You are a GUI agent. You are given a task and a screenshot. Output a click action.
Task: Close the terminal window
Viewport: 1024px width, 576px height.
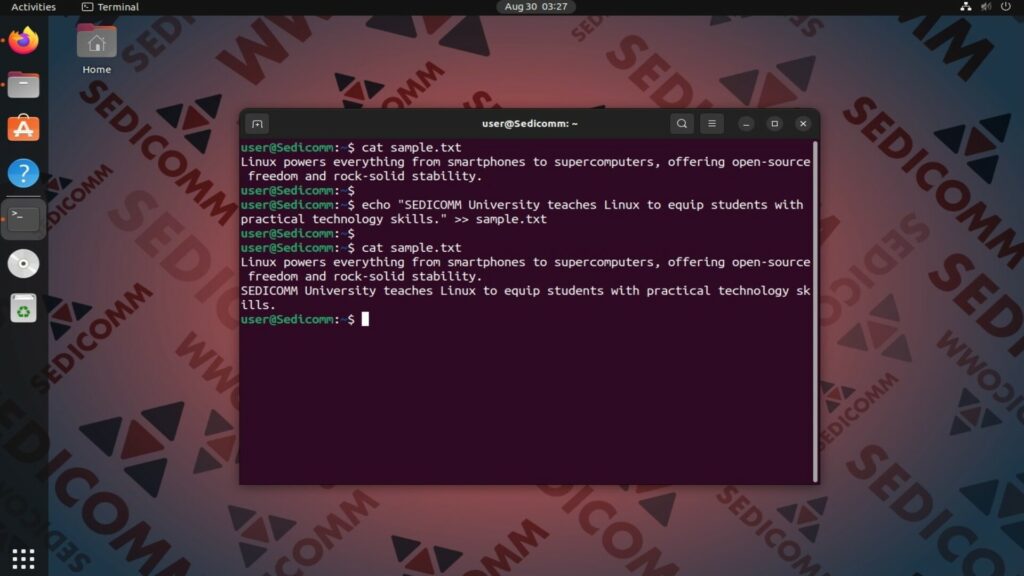pos(803,123)
